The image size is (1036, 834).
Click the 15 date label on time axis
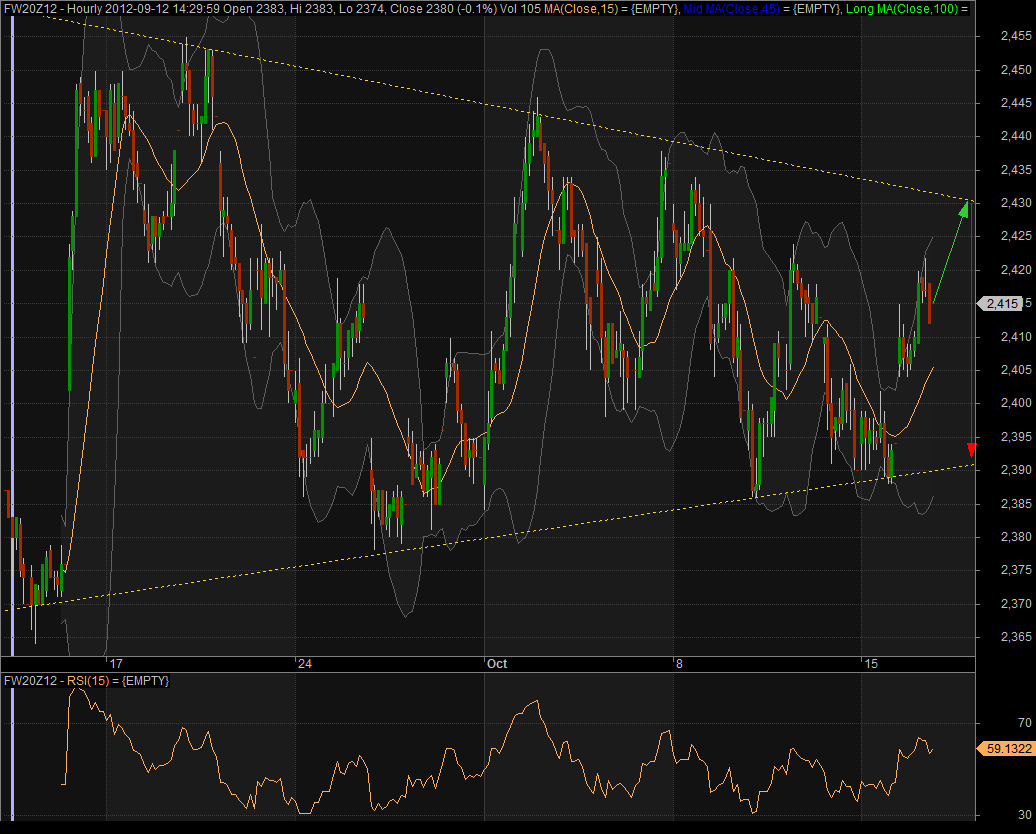[x=870, y=663]
